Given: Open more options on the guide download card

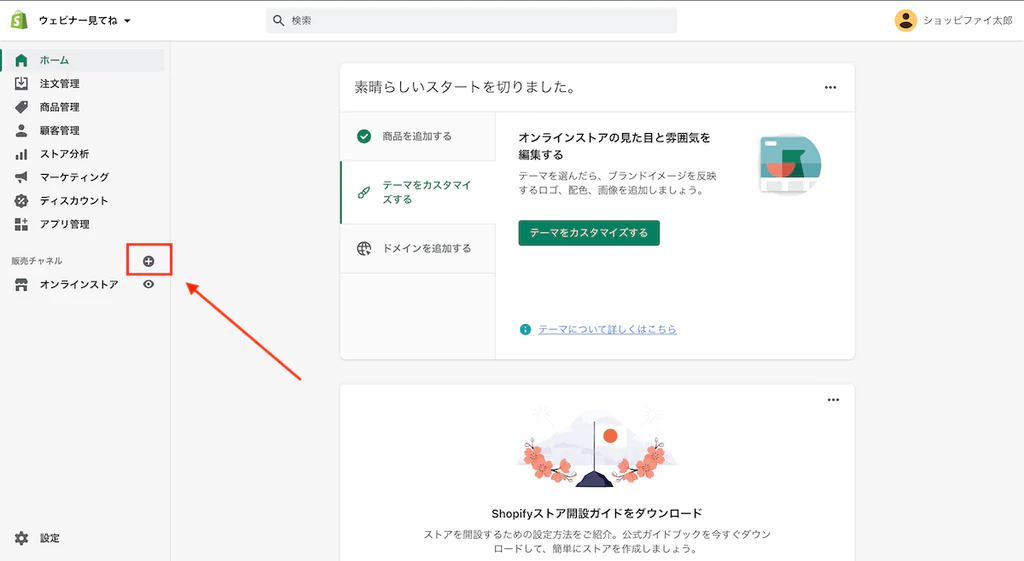Looking at the screenshot, I should (x=833, y=401).
